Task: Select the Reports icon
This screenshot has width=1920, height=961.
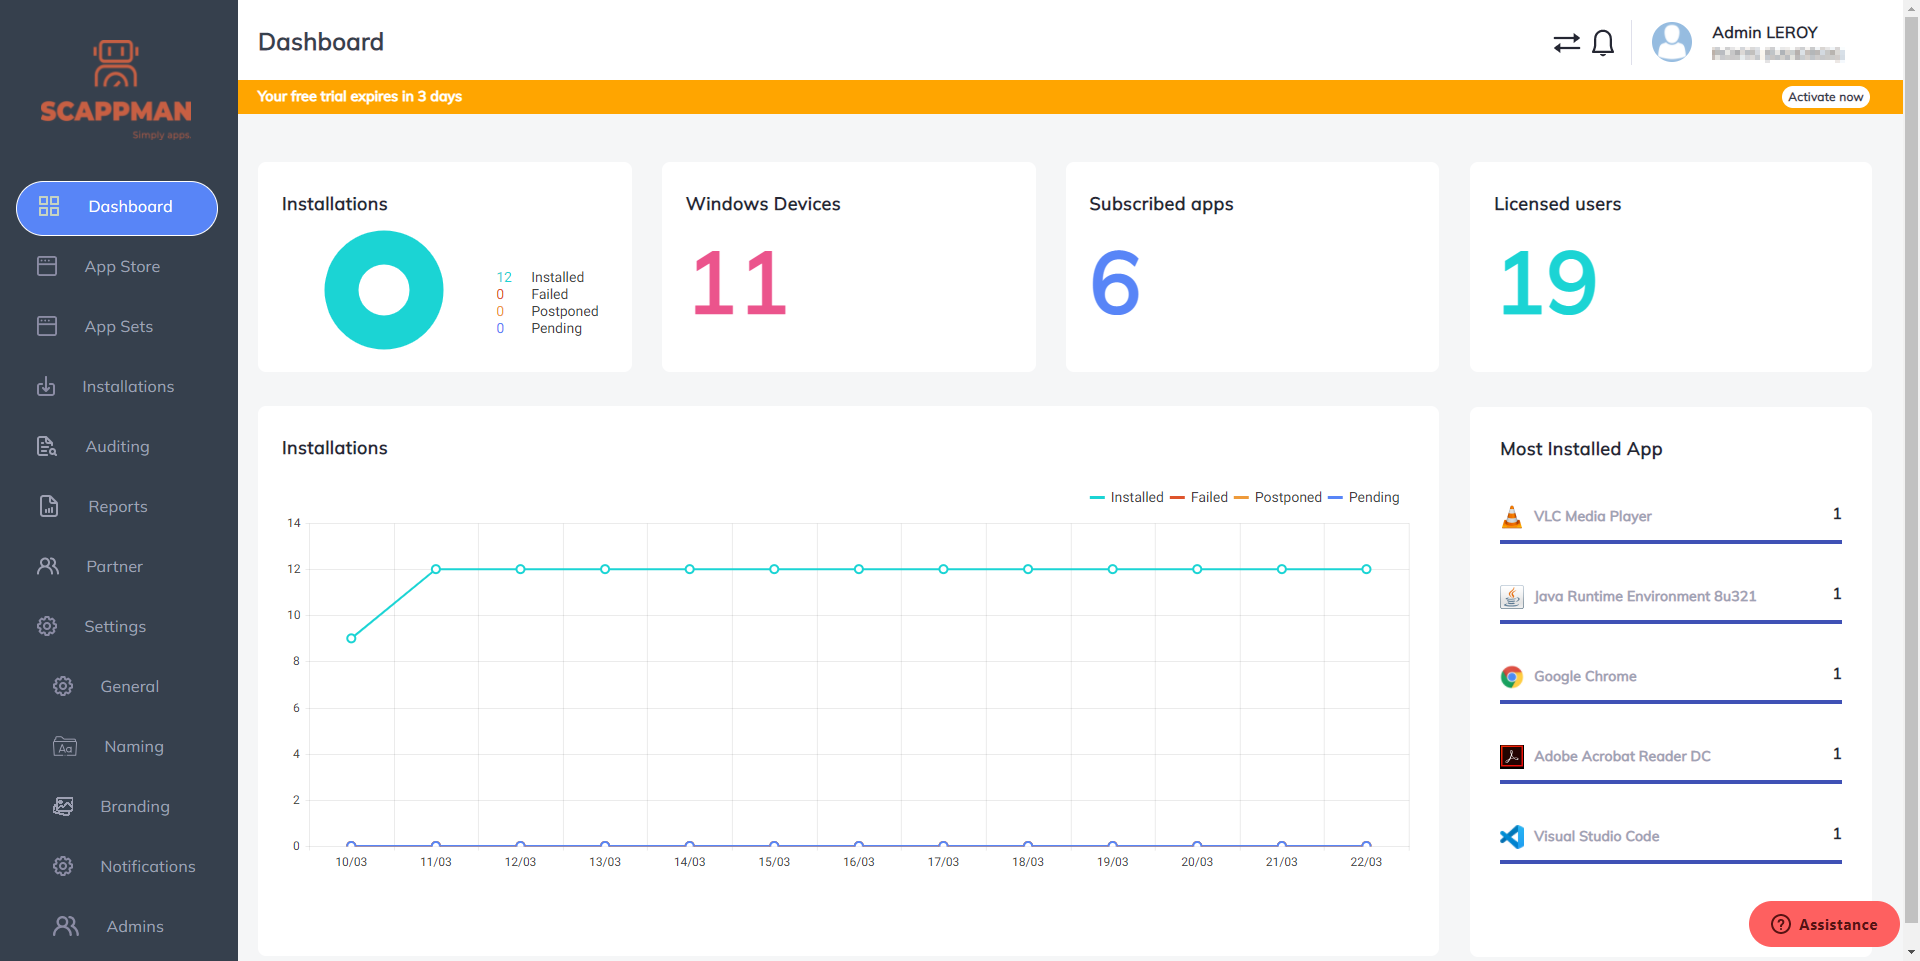Action: pyautogui.click(x=47, y=506)
